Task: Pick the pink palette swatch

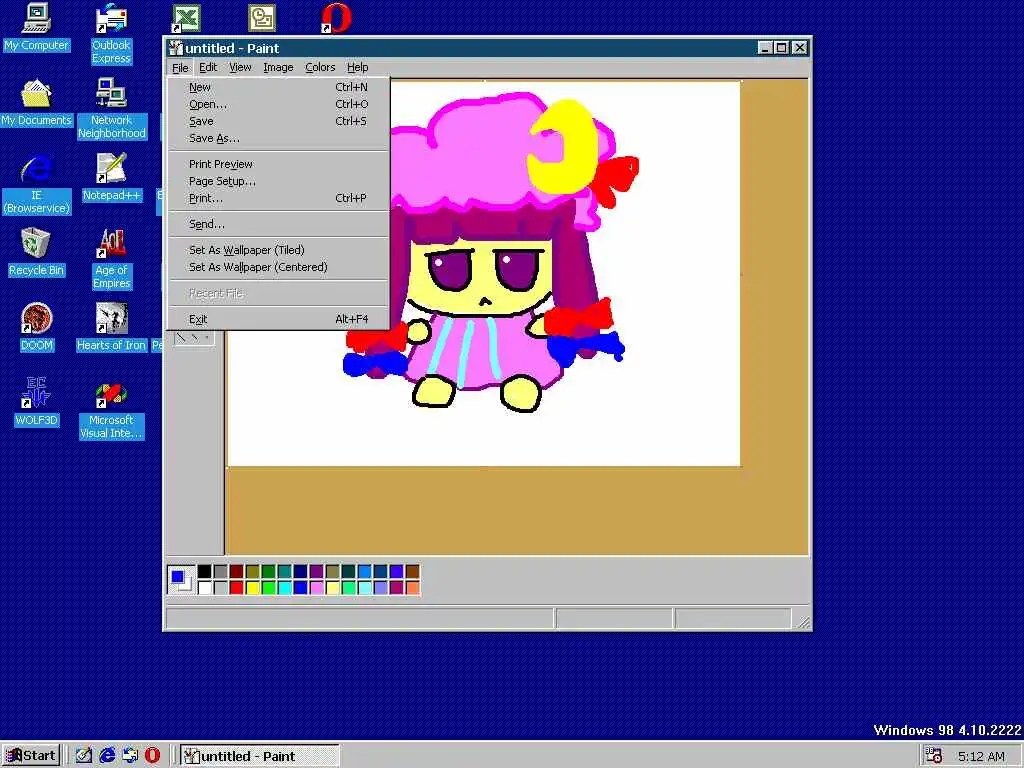Action: [x=317, y=588]
